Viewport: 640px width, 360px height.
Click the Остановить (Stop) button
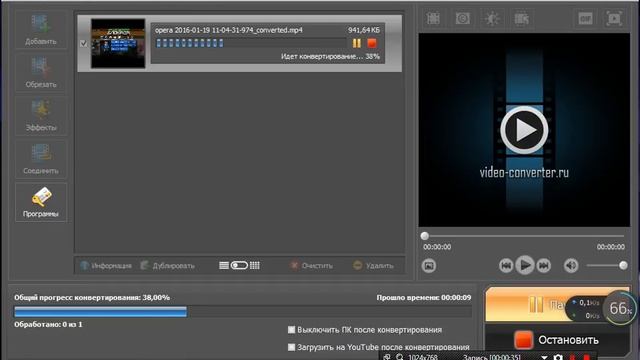tap(557, 340)
